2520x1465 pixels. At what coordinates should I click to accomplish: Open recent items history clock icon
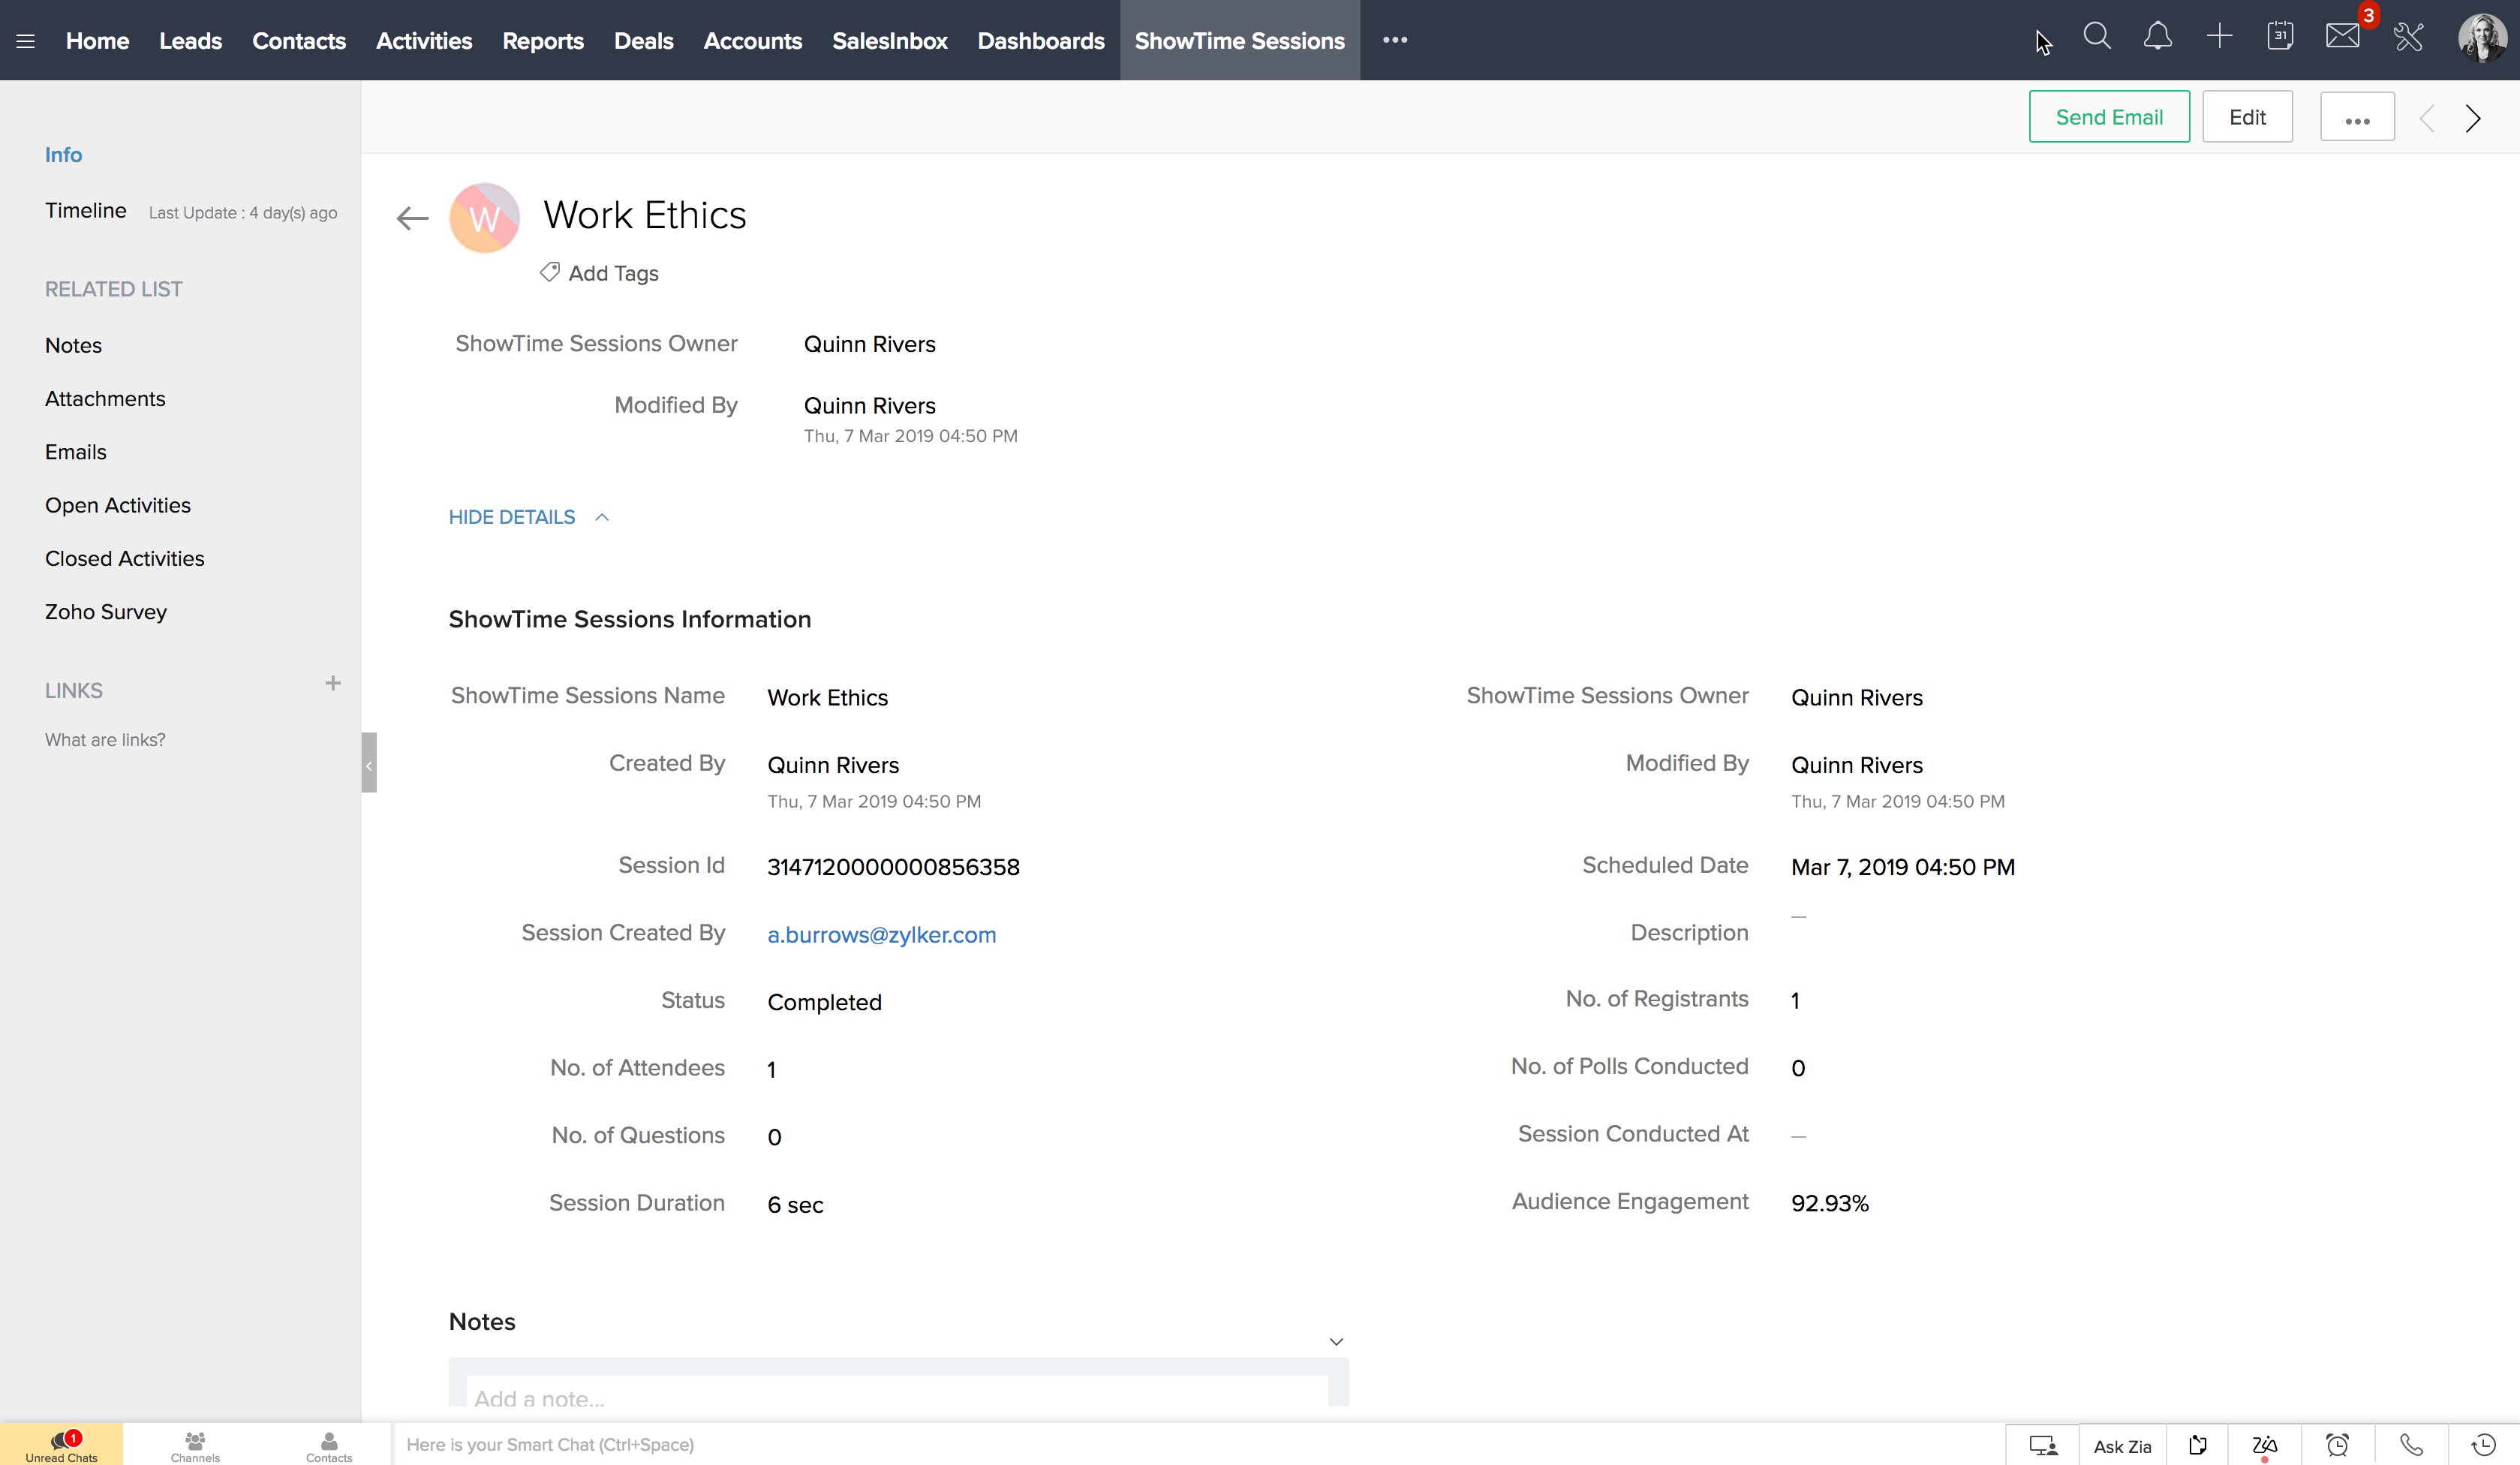[x=2483, y=1444]
